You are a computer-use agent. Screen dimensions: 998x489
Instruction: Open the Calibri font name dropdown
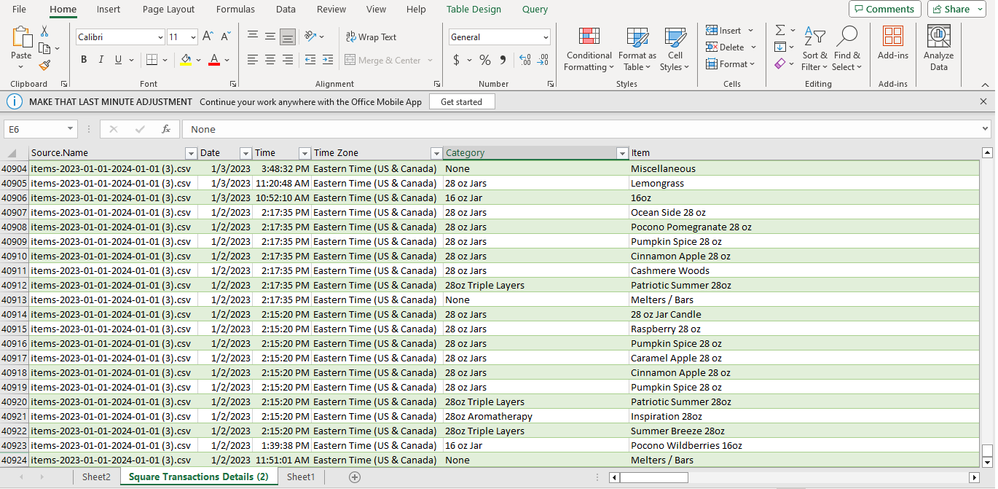159,37
